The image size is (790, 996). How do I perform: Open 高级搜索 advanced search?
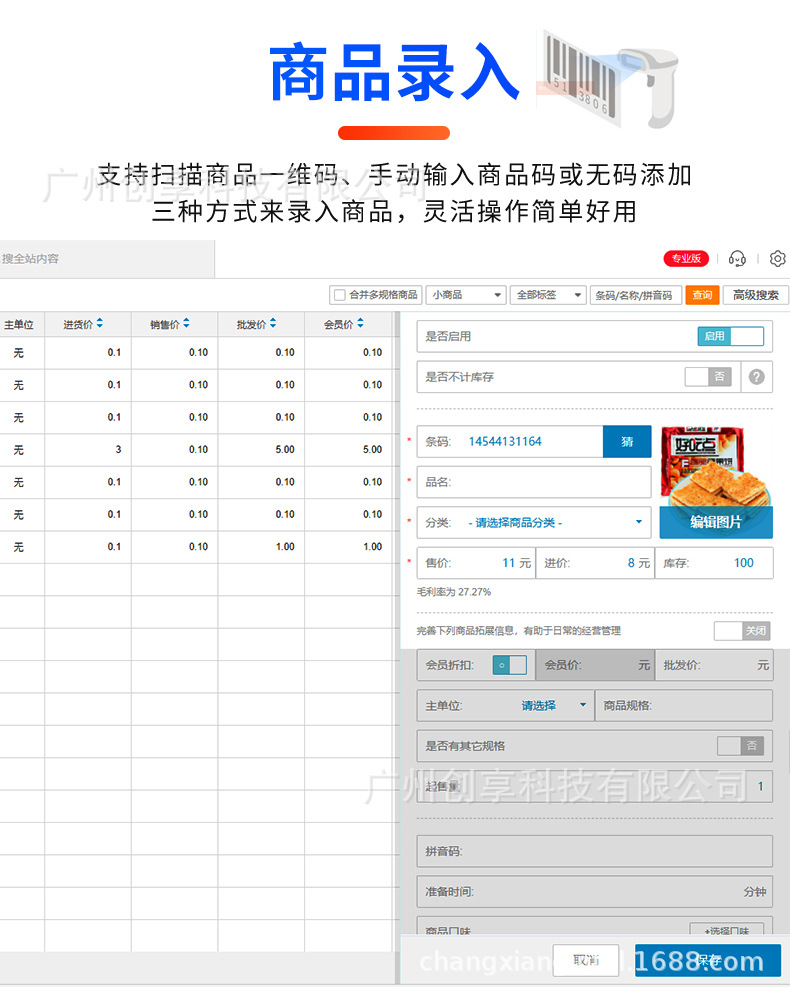(x=755, y=295)
